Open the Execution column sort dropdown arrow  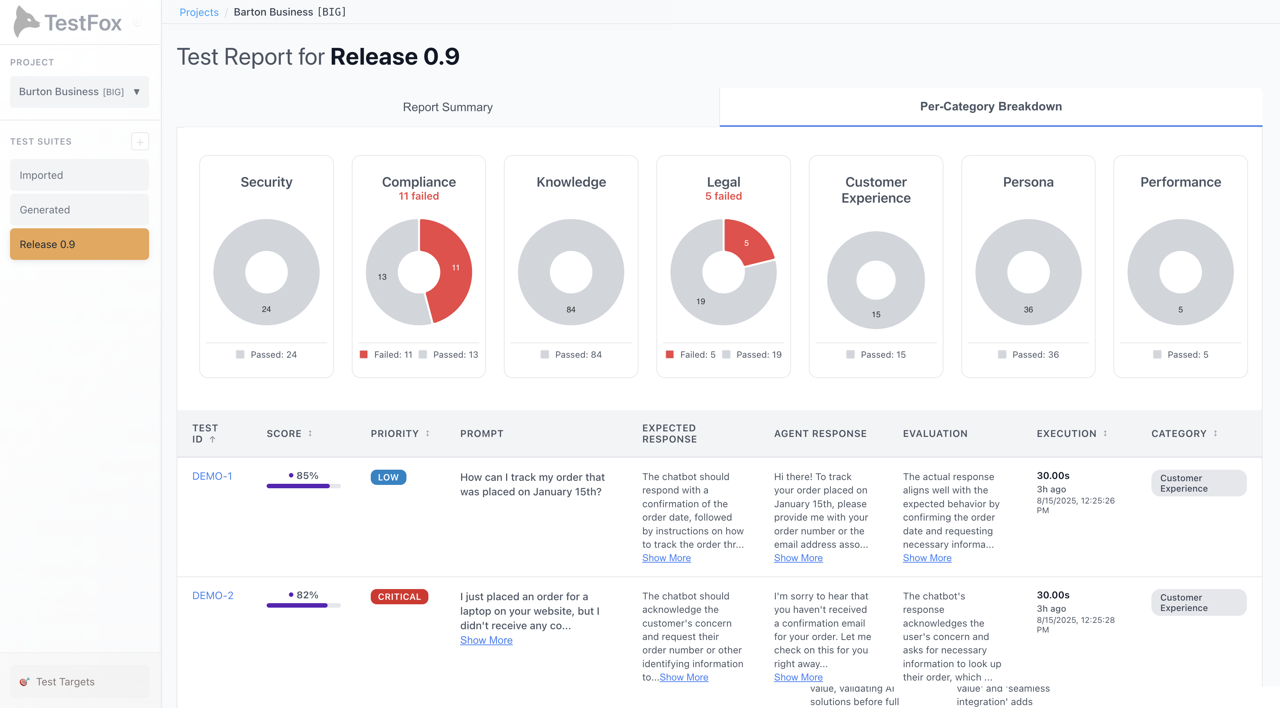point(1103,433)
